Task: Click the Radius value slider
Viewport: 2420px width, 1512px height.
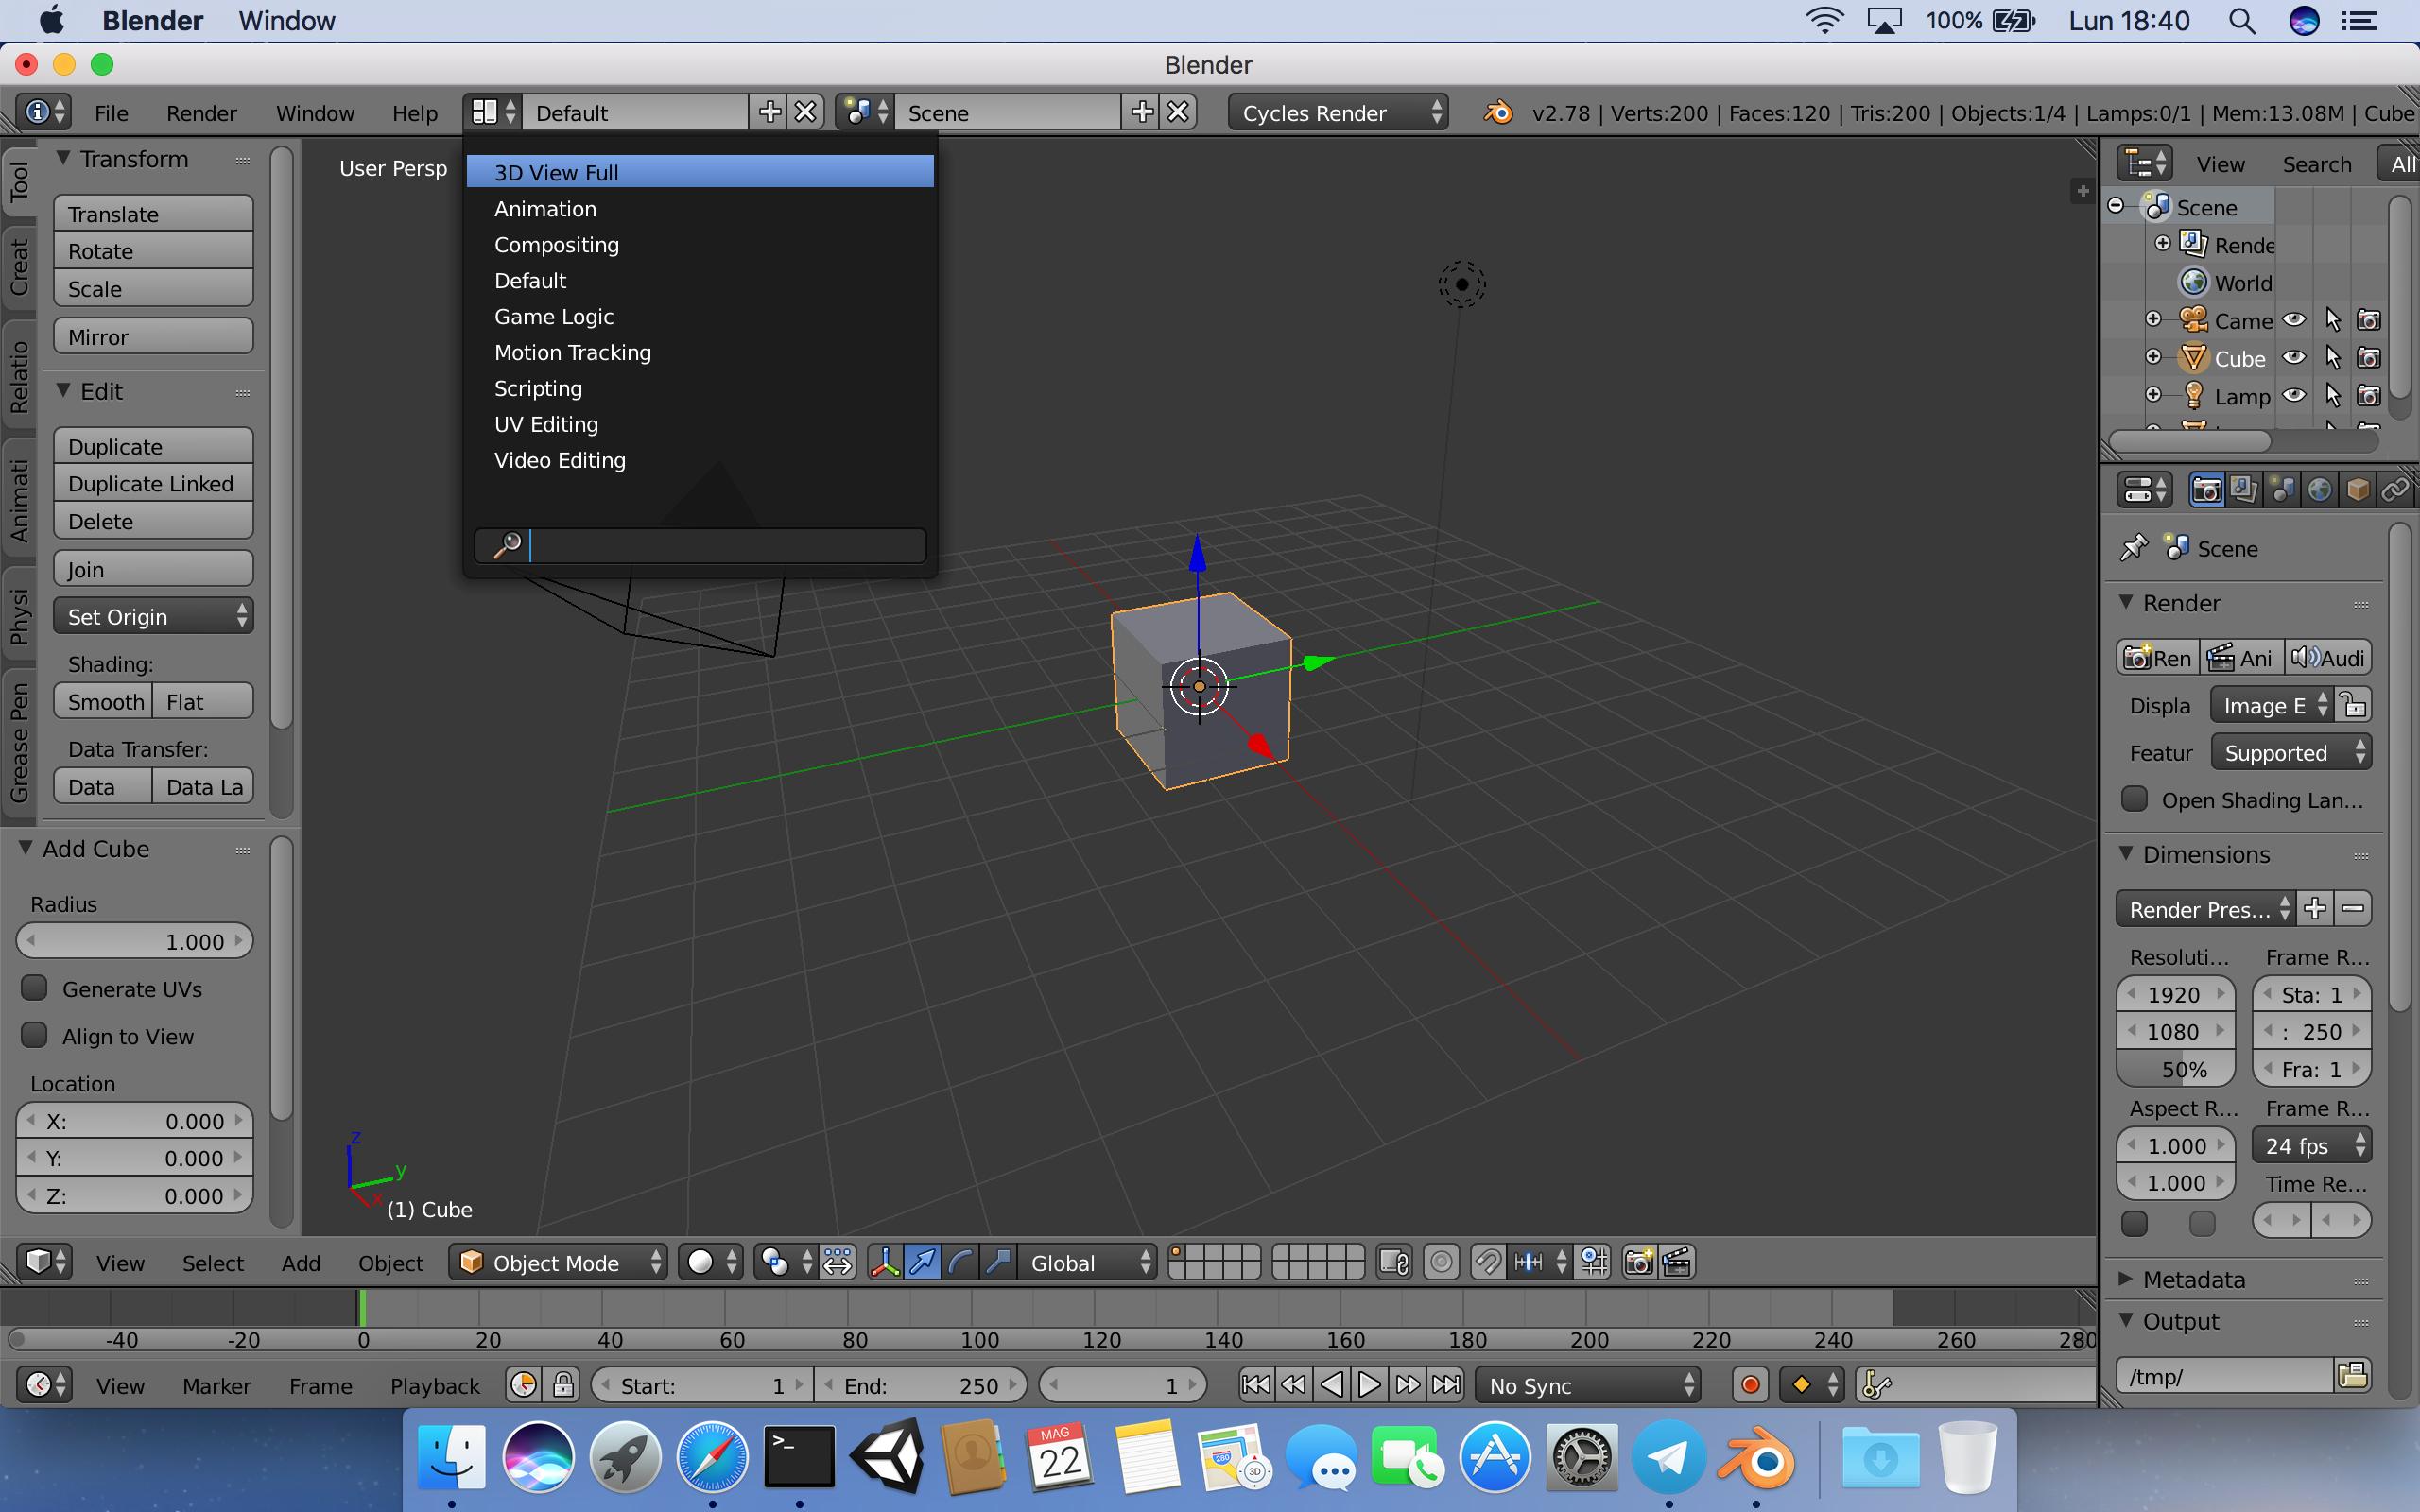Action: [x=134, y=941]
